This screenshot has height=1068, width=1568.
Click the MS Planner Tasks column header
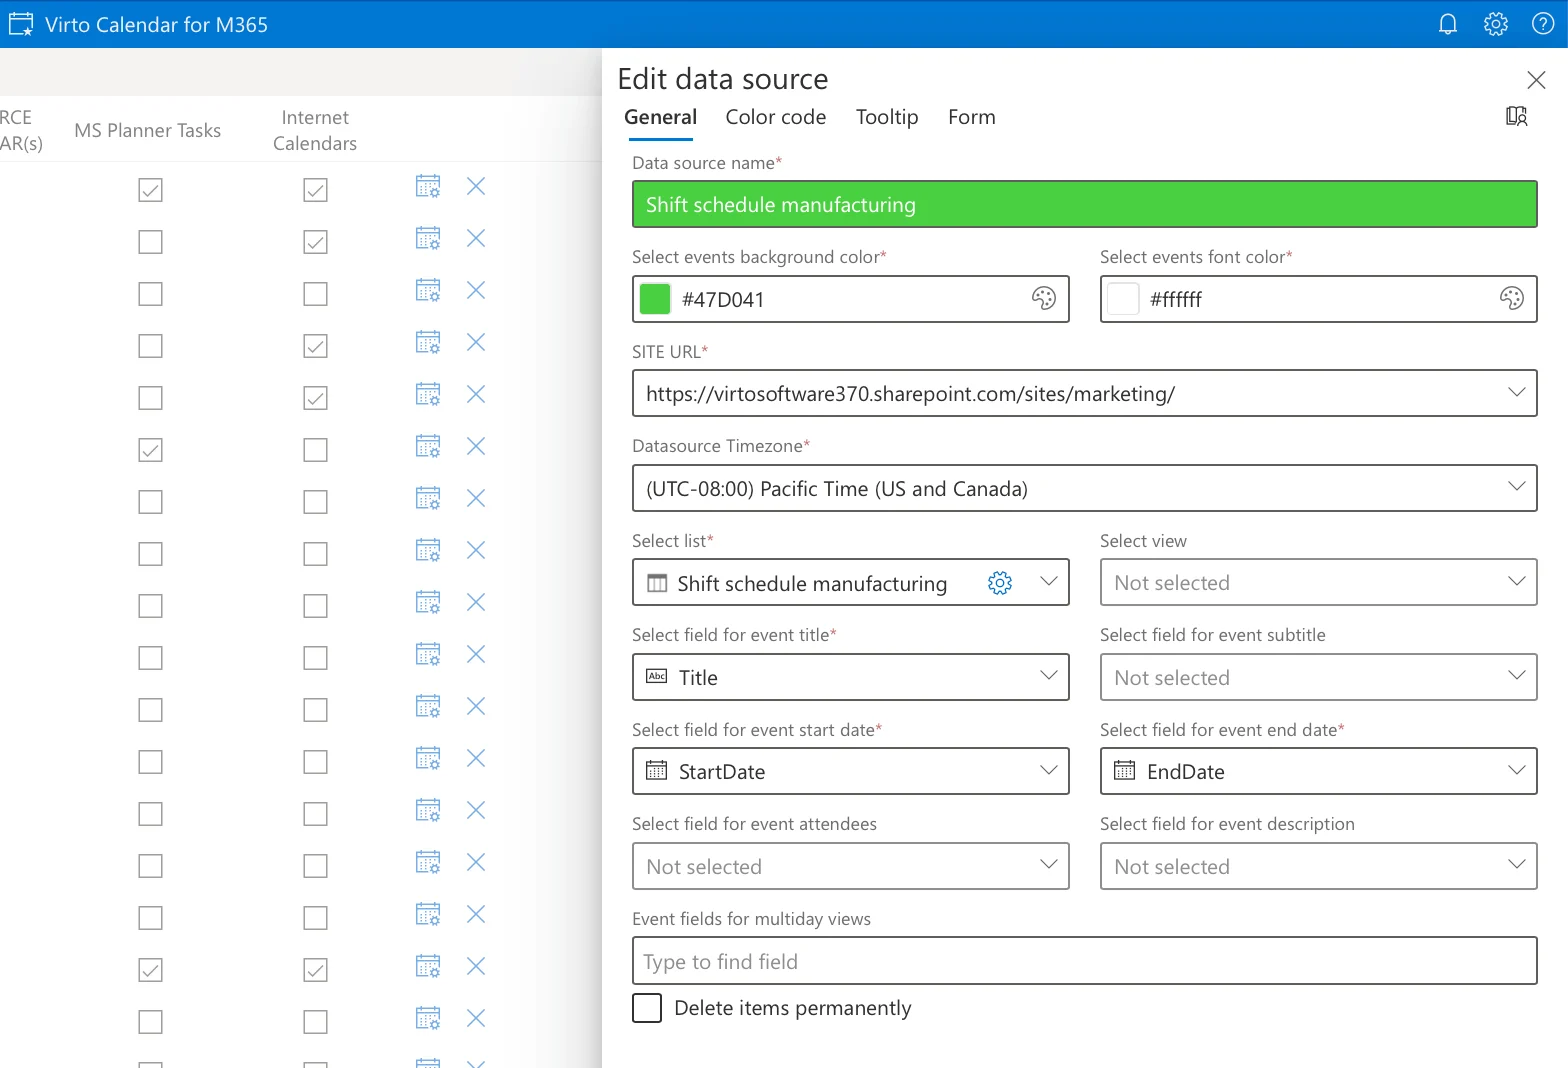[x=148, y=131]
